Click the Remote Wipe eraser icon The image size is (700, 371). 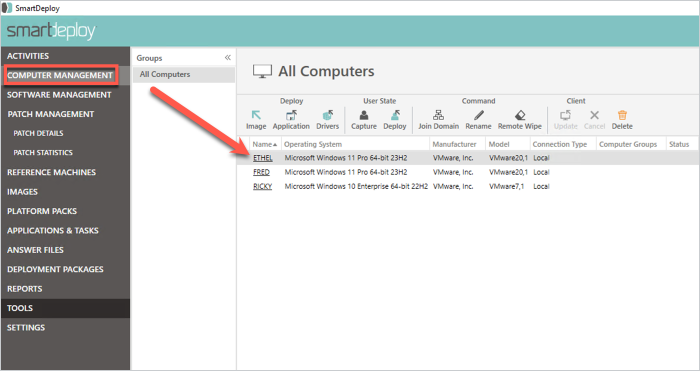click(x=520, y=116)
